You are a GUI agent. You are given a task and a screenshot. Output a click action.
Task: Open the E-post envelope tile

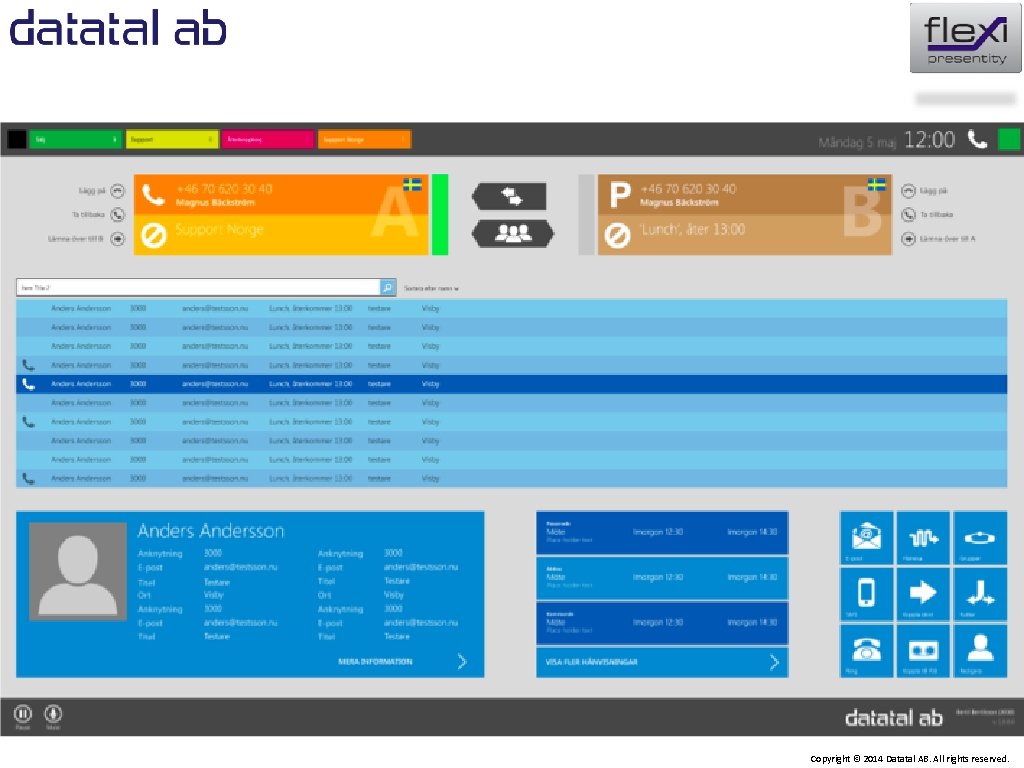[866, 538]
